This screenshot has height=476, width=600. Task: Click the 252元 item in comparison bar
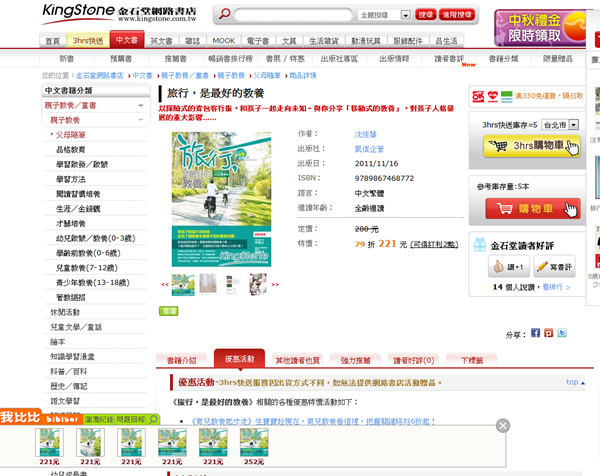coord(254,446)
